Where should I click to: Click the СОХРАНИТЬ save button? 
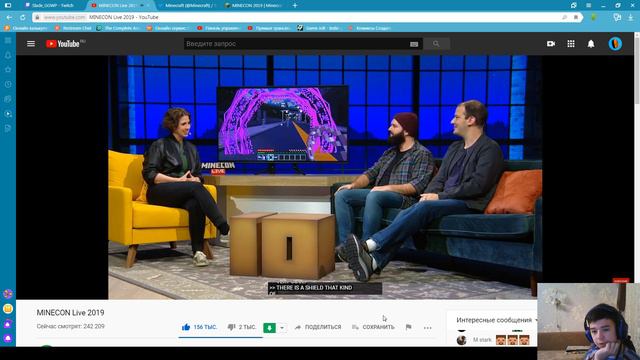pos(373,327)
